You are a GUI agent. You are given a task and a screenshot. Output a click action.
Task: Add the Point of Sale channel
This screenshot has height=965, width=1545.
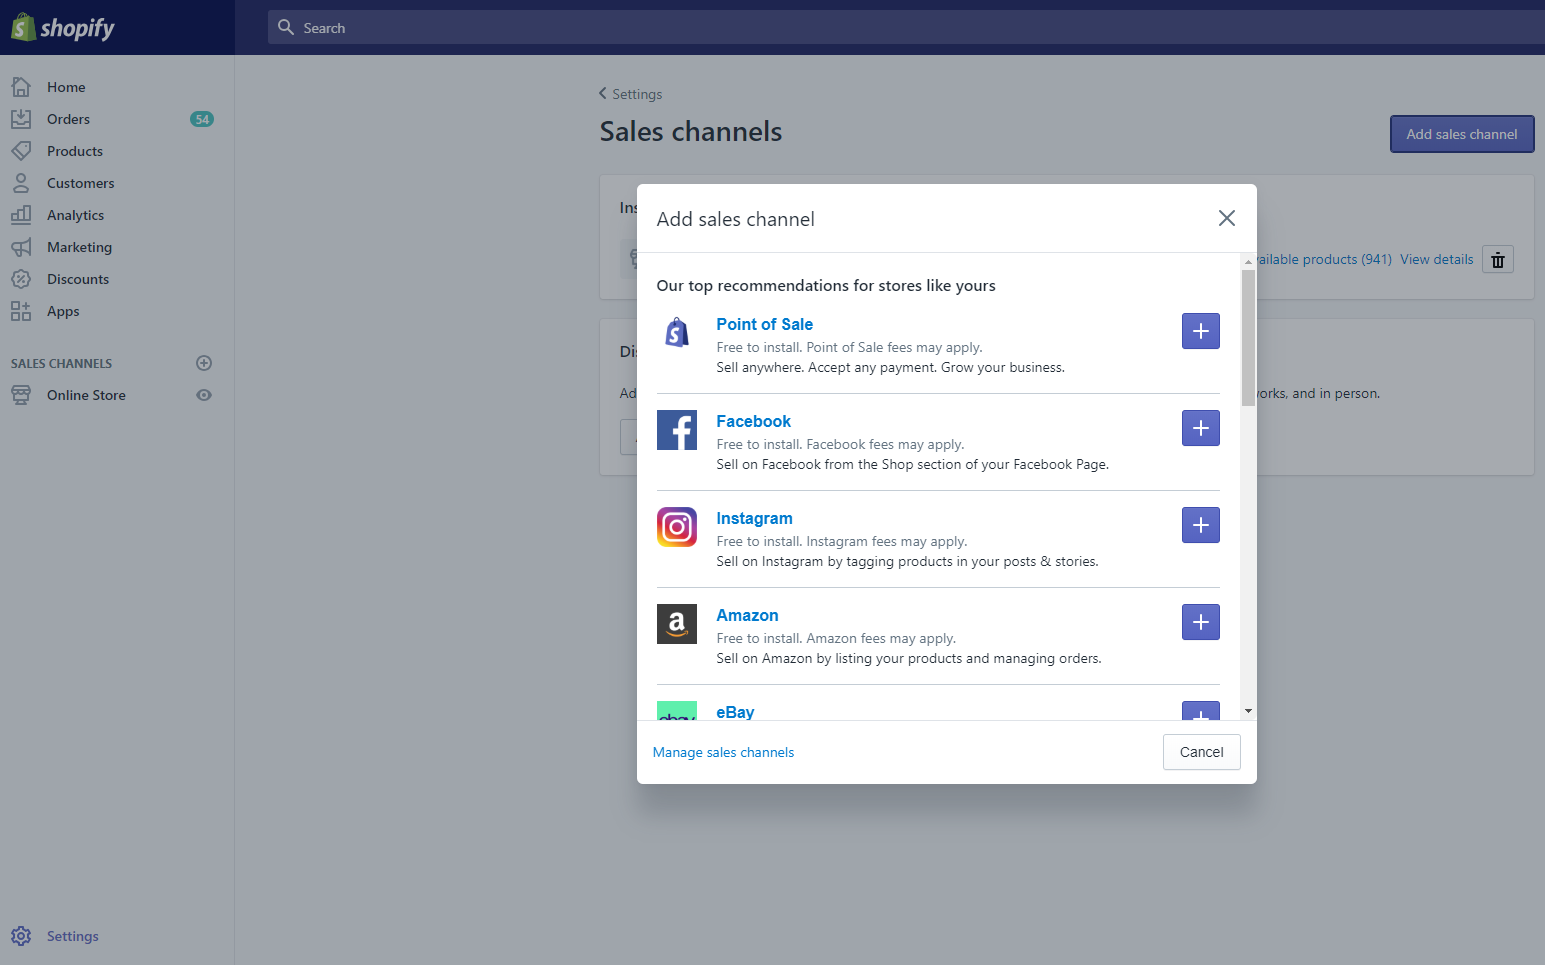click(1201, 331)
